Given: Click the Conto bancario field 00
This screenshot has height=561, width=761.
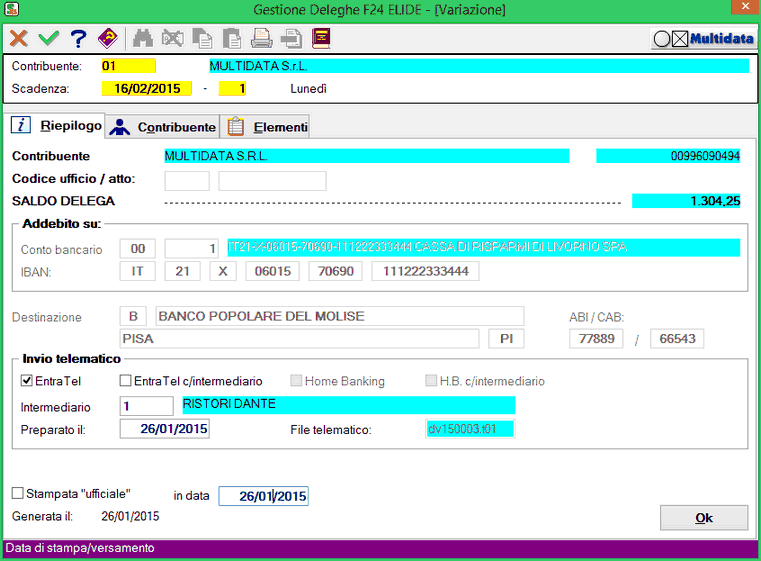Looking at the screenshot, I should coord(138,248).
